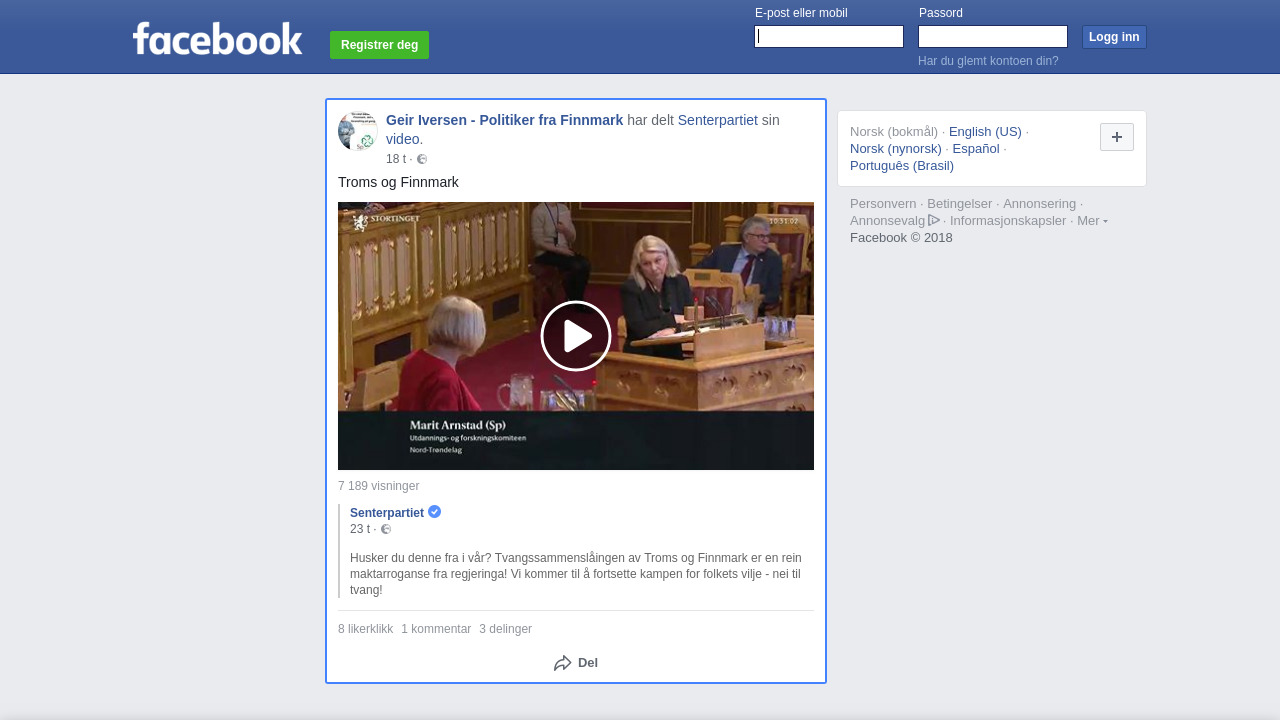Click the Registrer deg button
The image size is (1280, 720).
tap(379, 45)
